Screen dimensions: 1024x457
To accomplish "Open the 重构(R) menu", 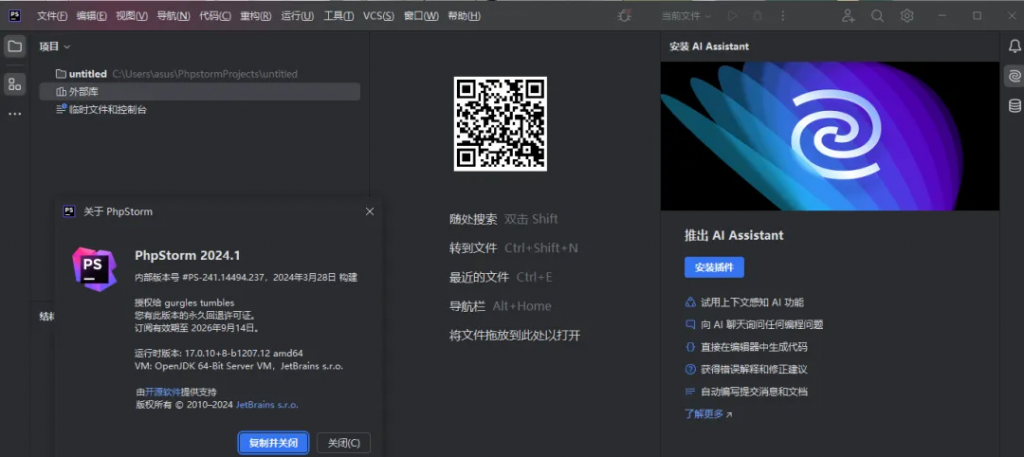I will coord(255,16).
